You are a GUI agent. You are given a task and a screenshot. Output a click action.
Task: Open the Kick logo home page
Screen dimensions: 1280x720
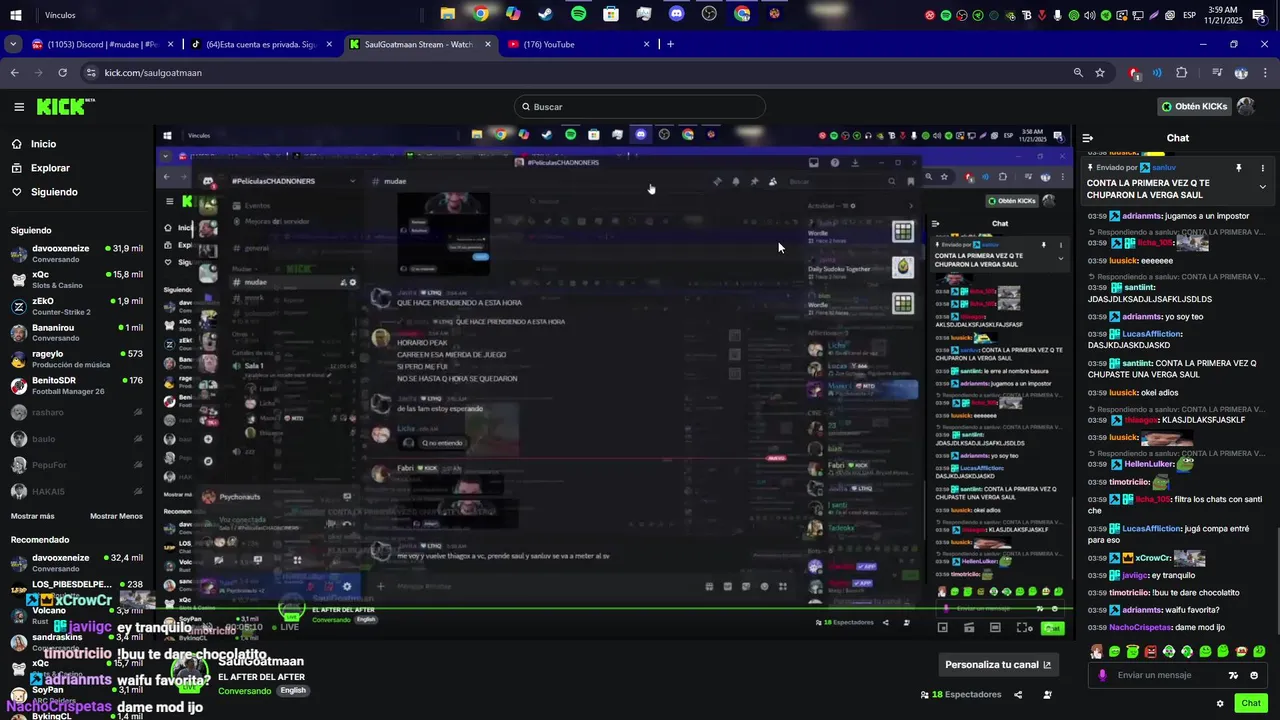click(x=65, y=107)
